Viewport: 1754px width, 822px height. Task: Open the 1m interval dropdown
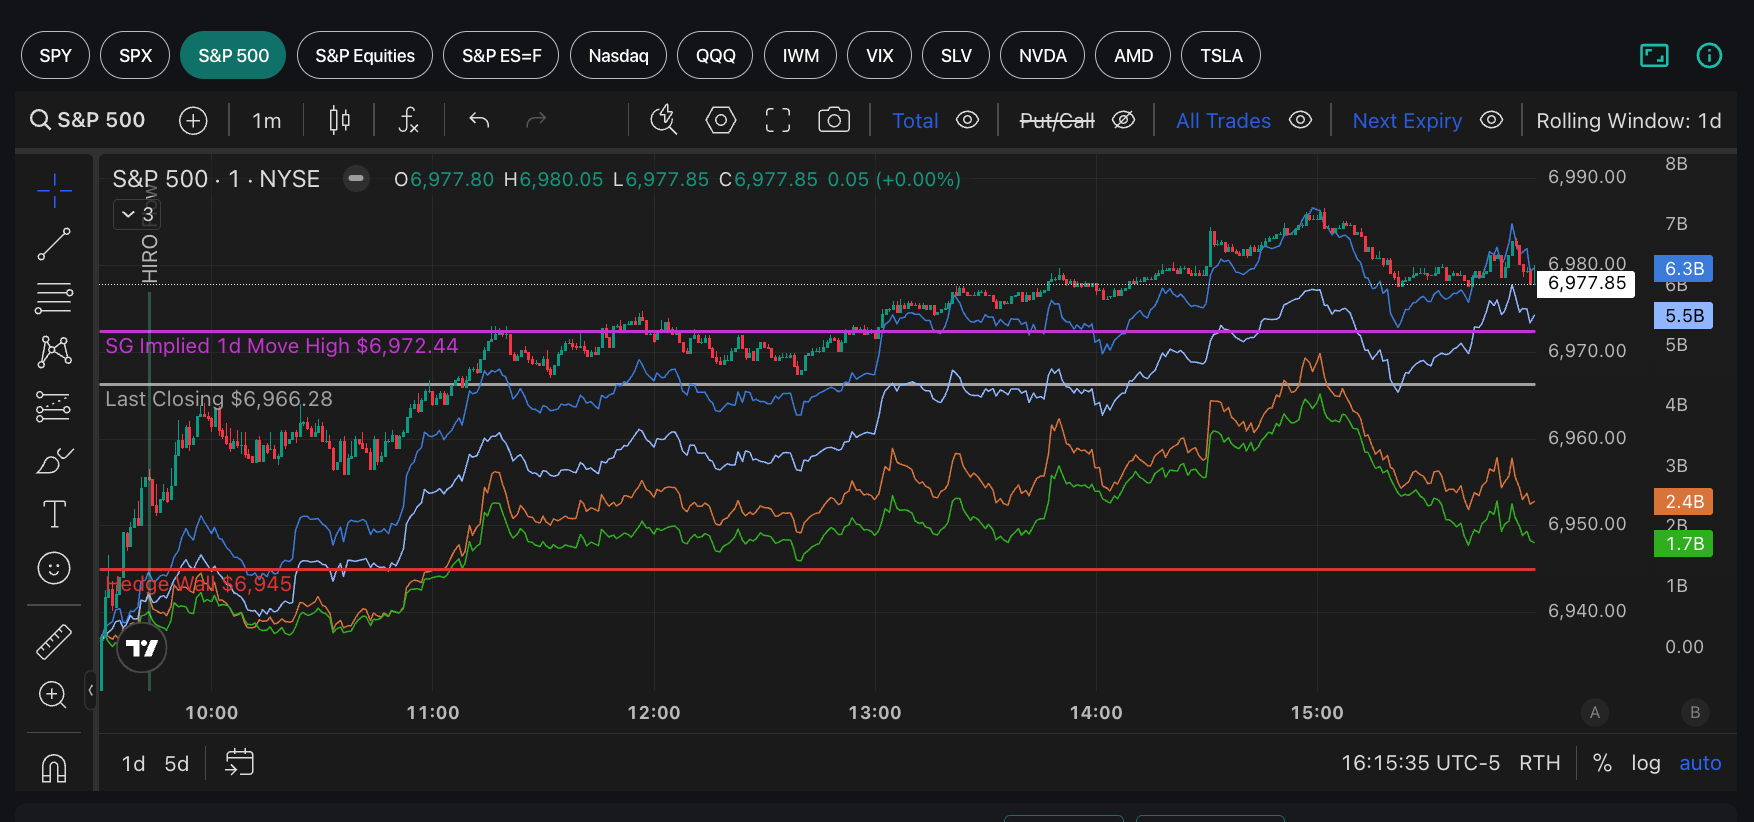click(x=266, y=120)
